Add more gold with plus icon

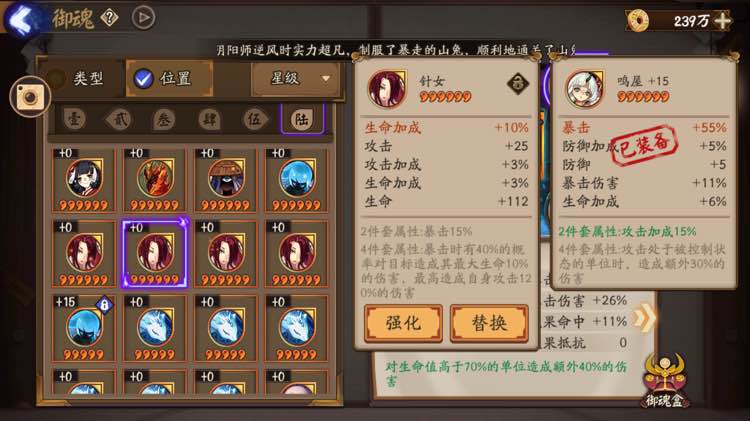click(x=722, y=21)
